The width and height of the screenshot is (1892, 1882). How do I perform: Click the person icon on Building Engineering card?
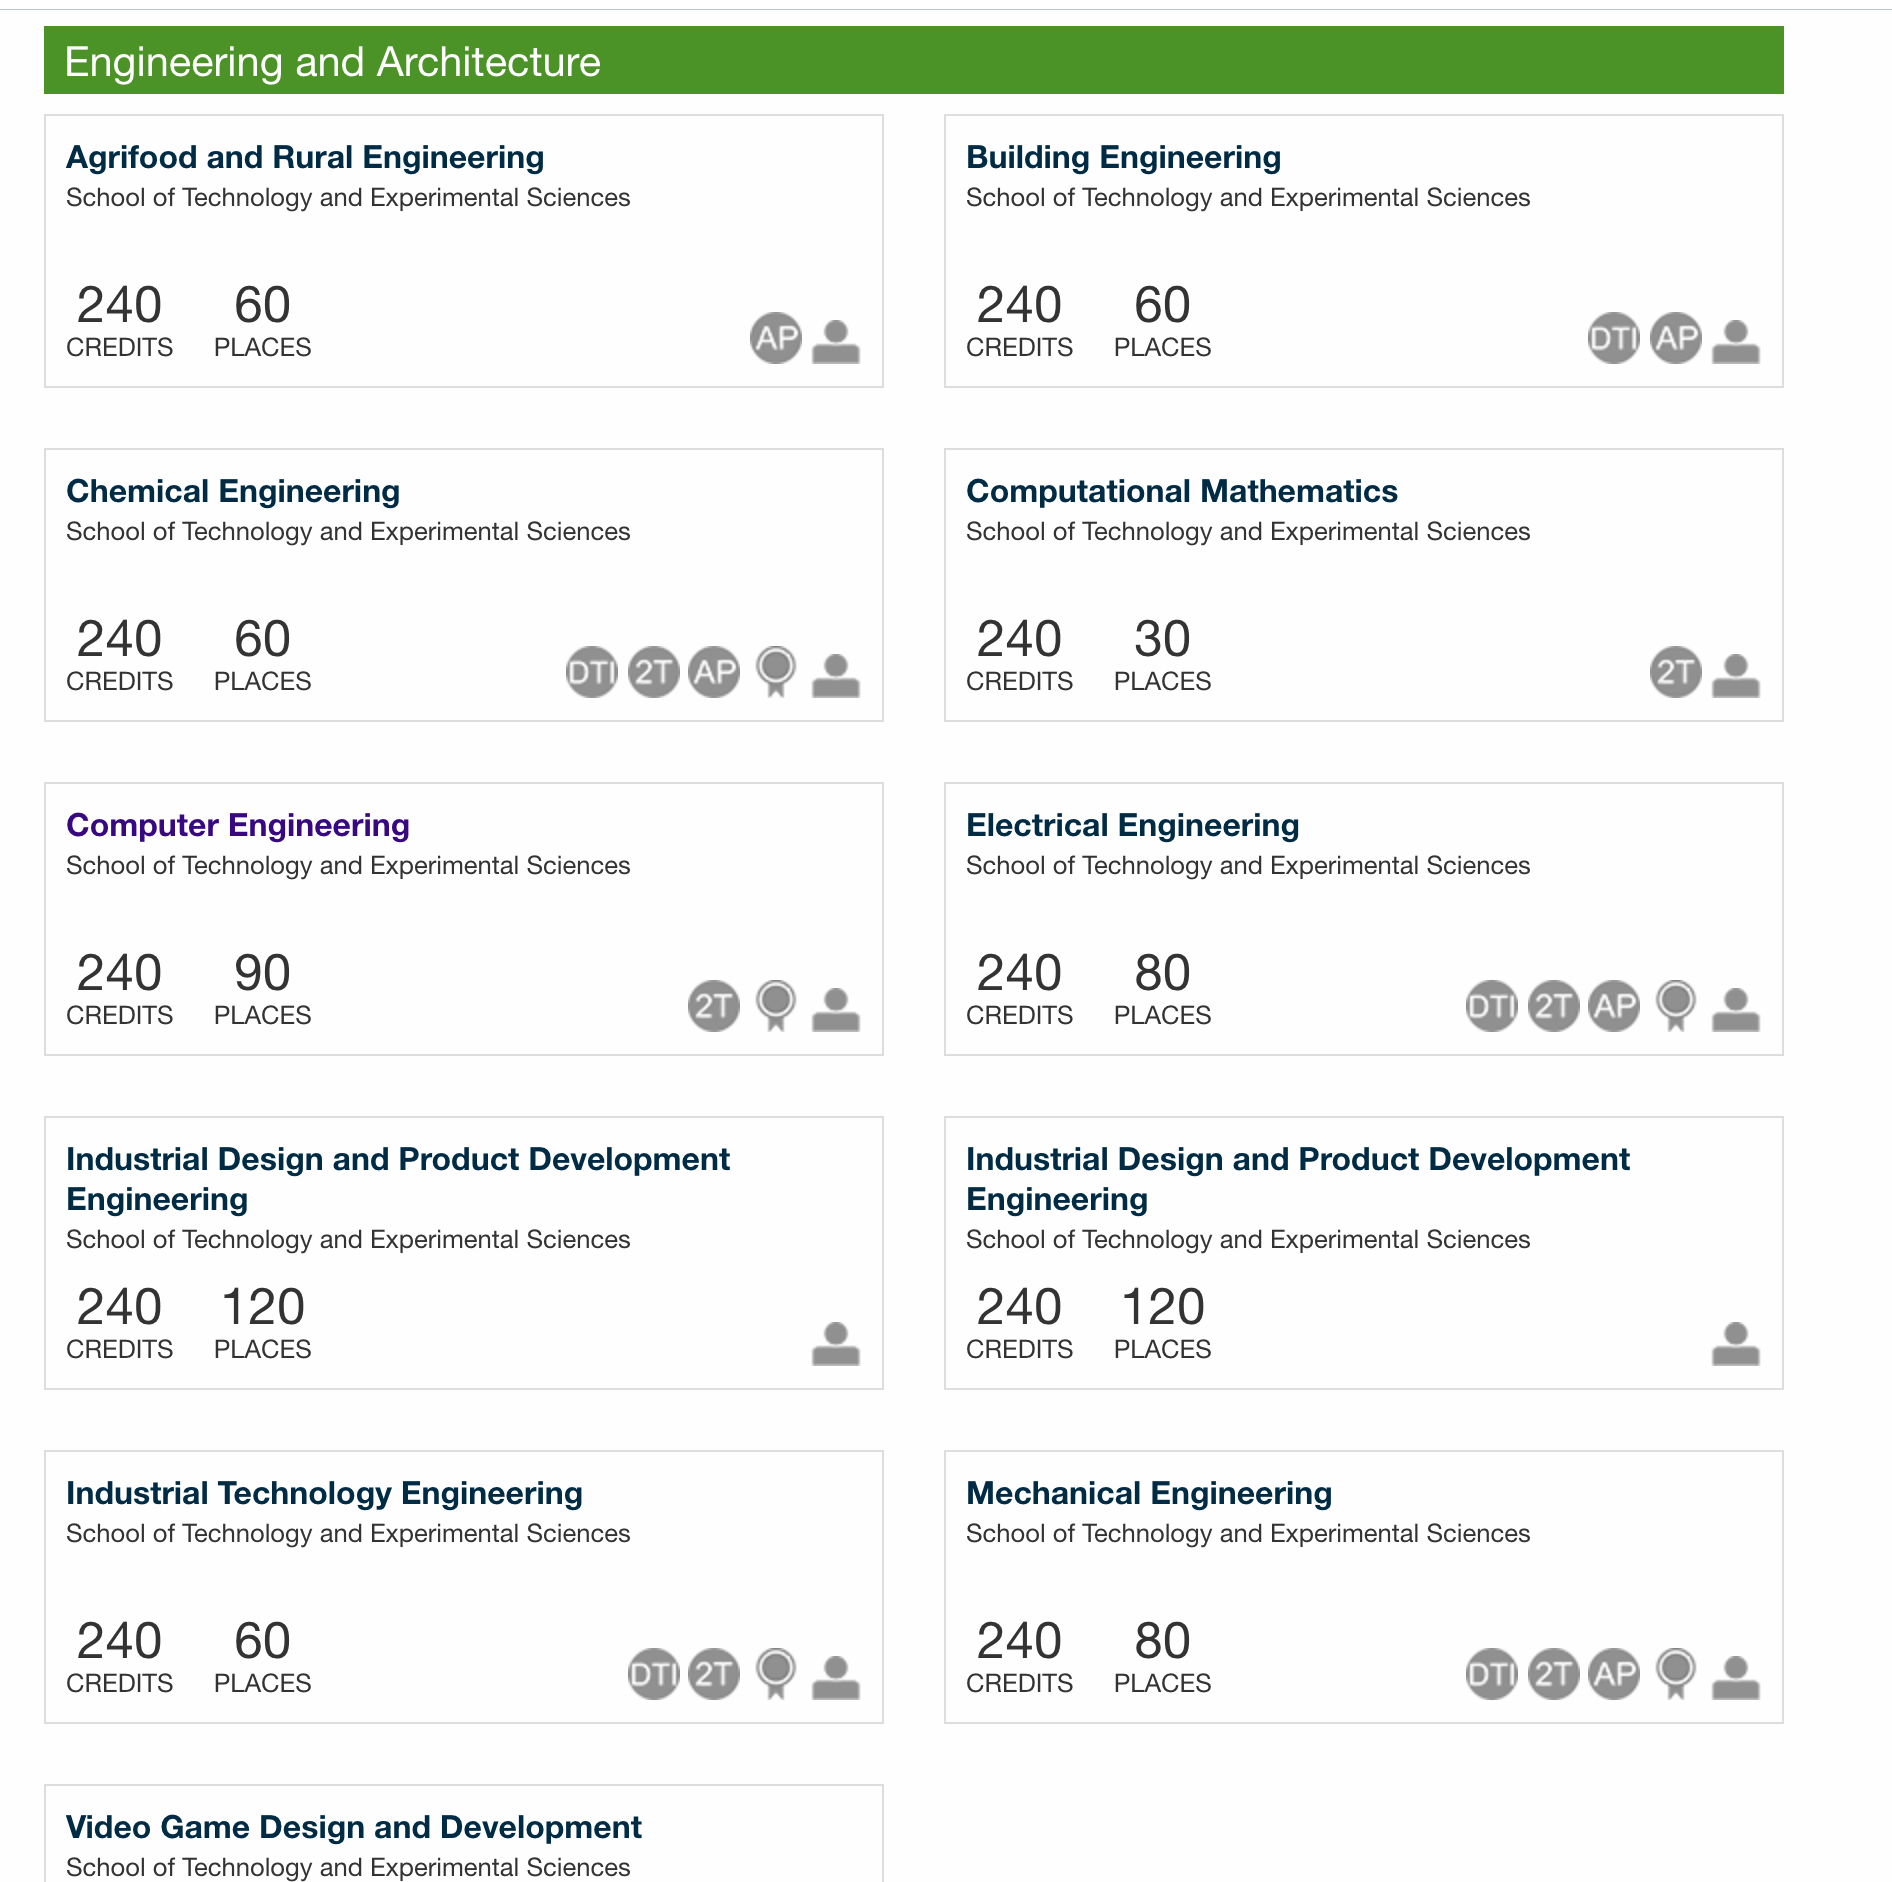tap(1736, 340)
